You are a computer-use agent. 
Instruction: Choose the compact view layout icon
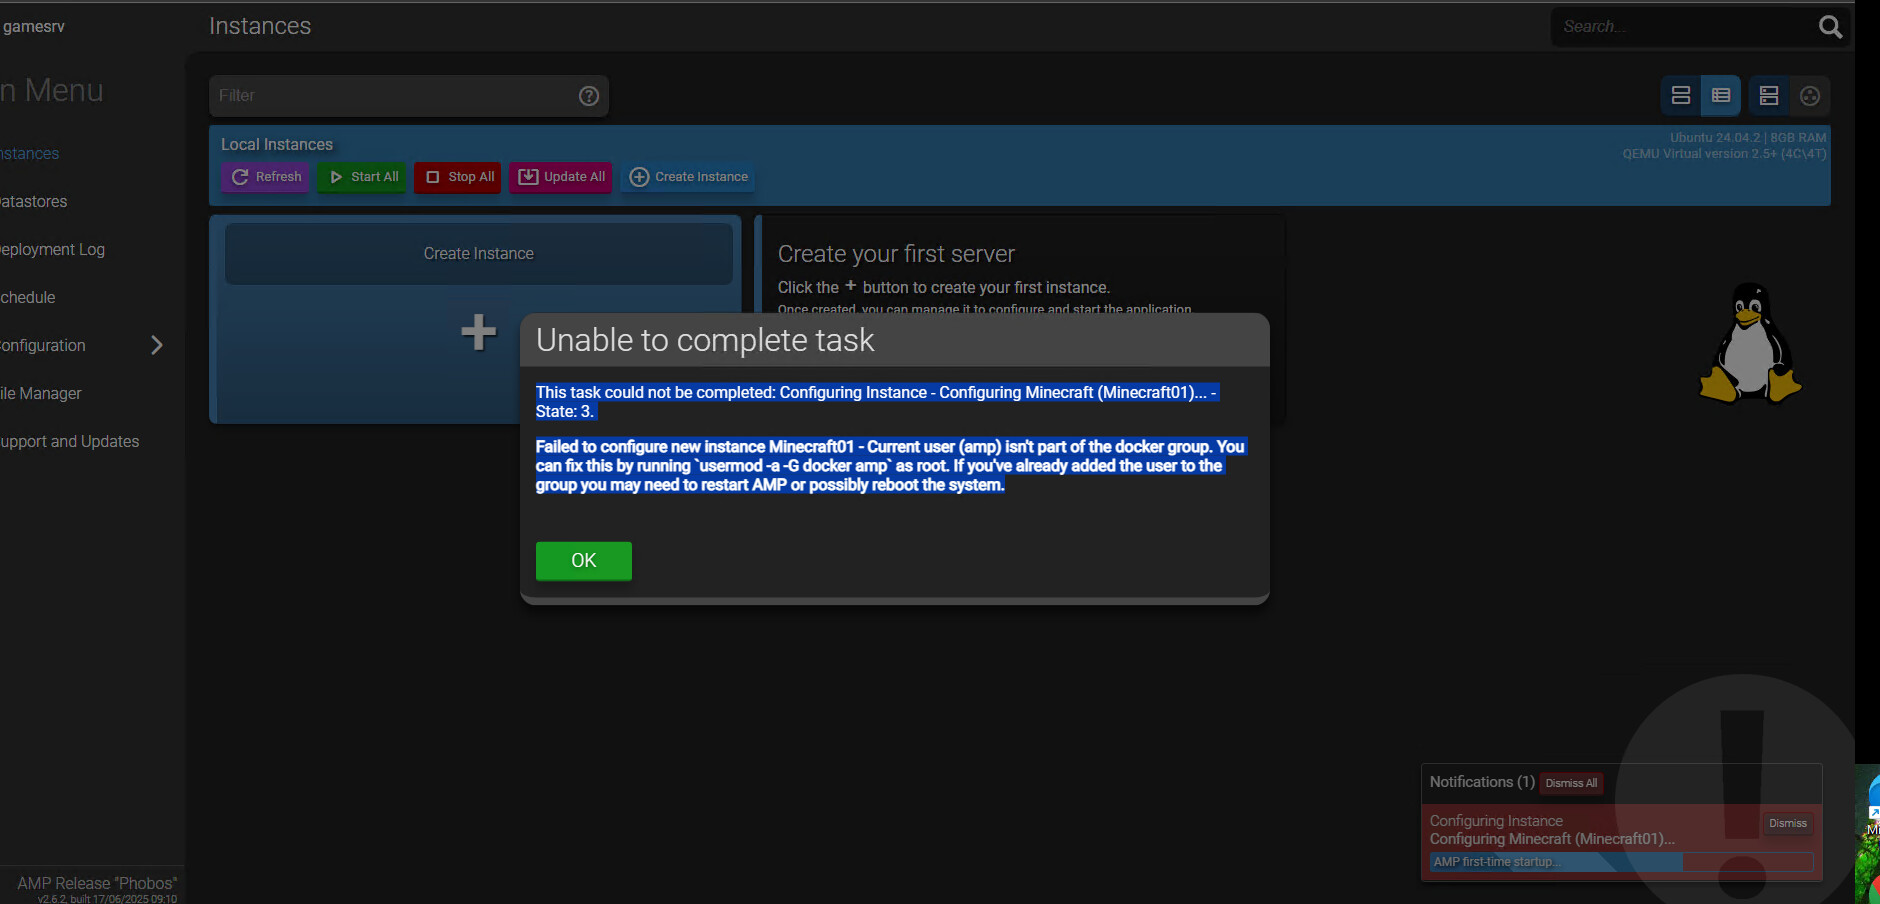(x=1769, y=96)
